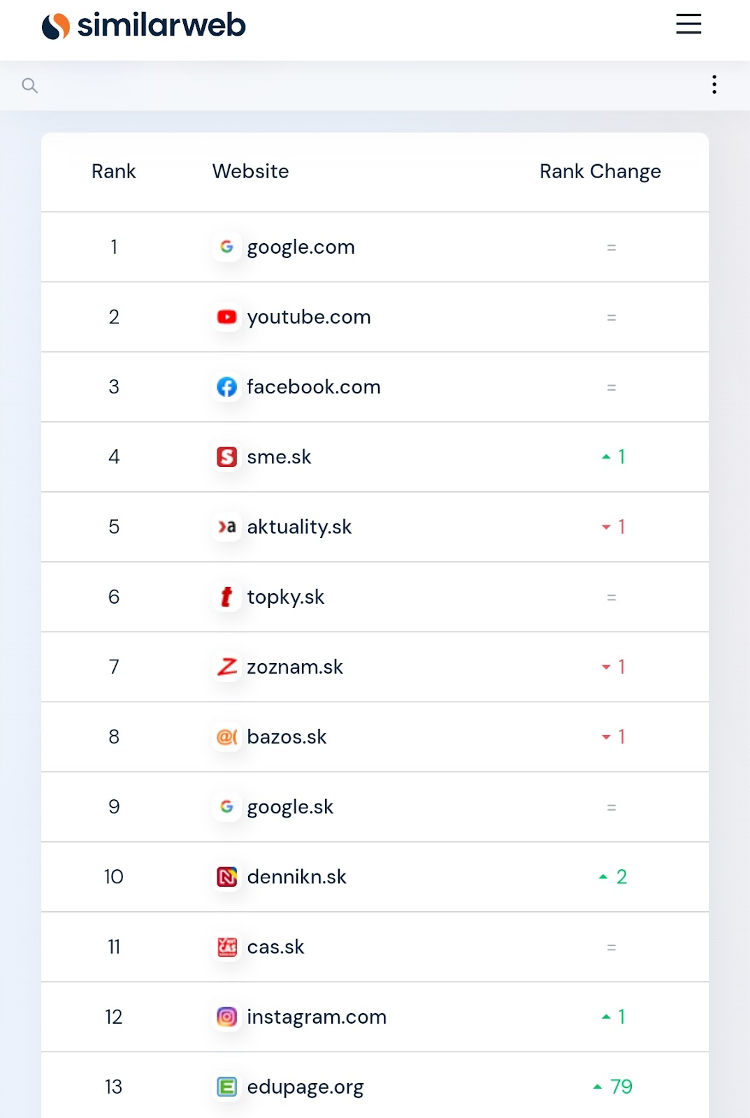Click the YouTube favicon icon
Viewport: 750px width, 1118px height.
pyautogui.click(x=227, y=317)
